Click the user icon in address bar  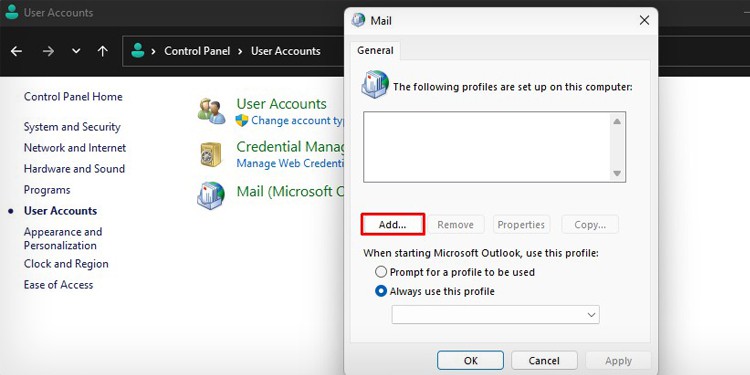pos(138,50)
